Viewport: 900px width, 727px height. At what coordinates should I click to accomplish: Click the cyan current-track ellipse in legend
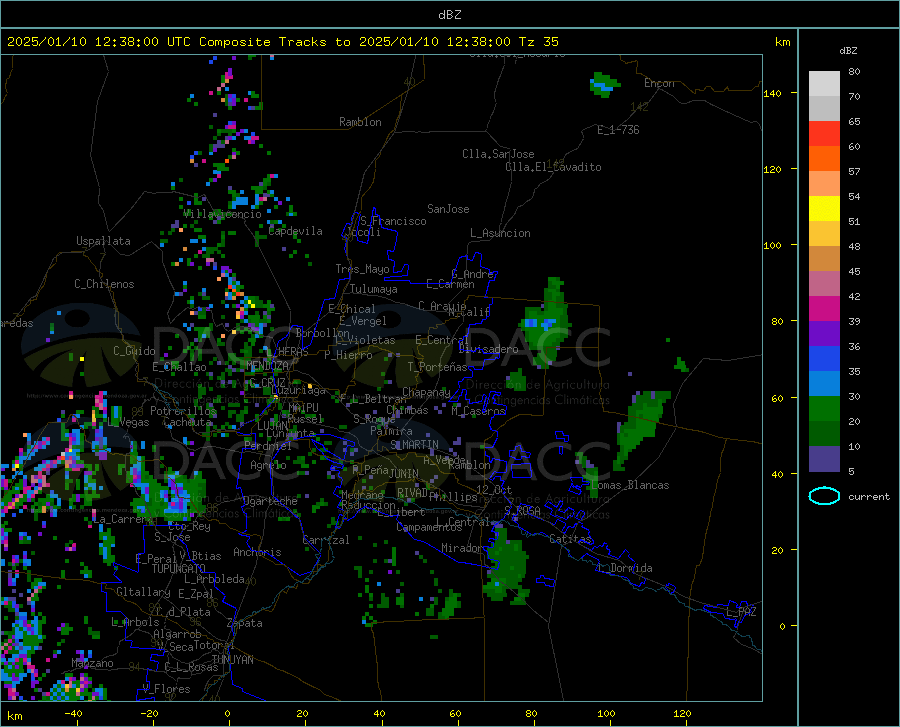point(824,496)
